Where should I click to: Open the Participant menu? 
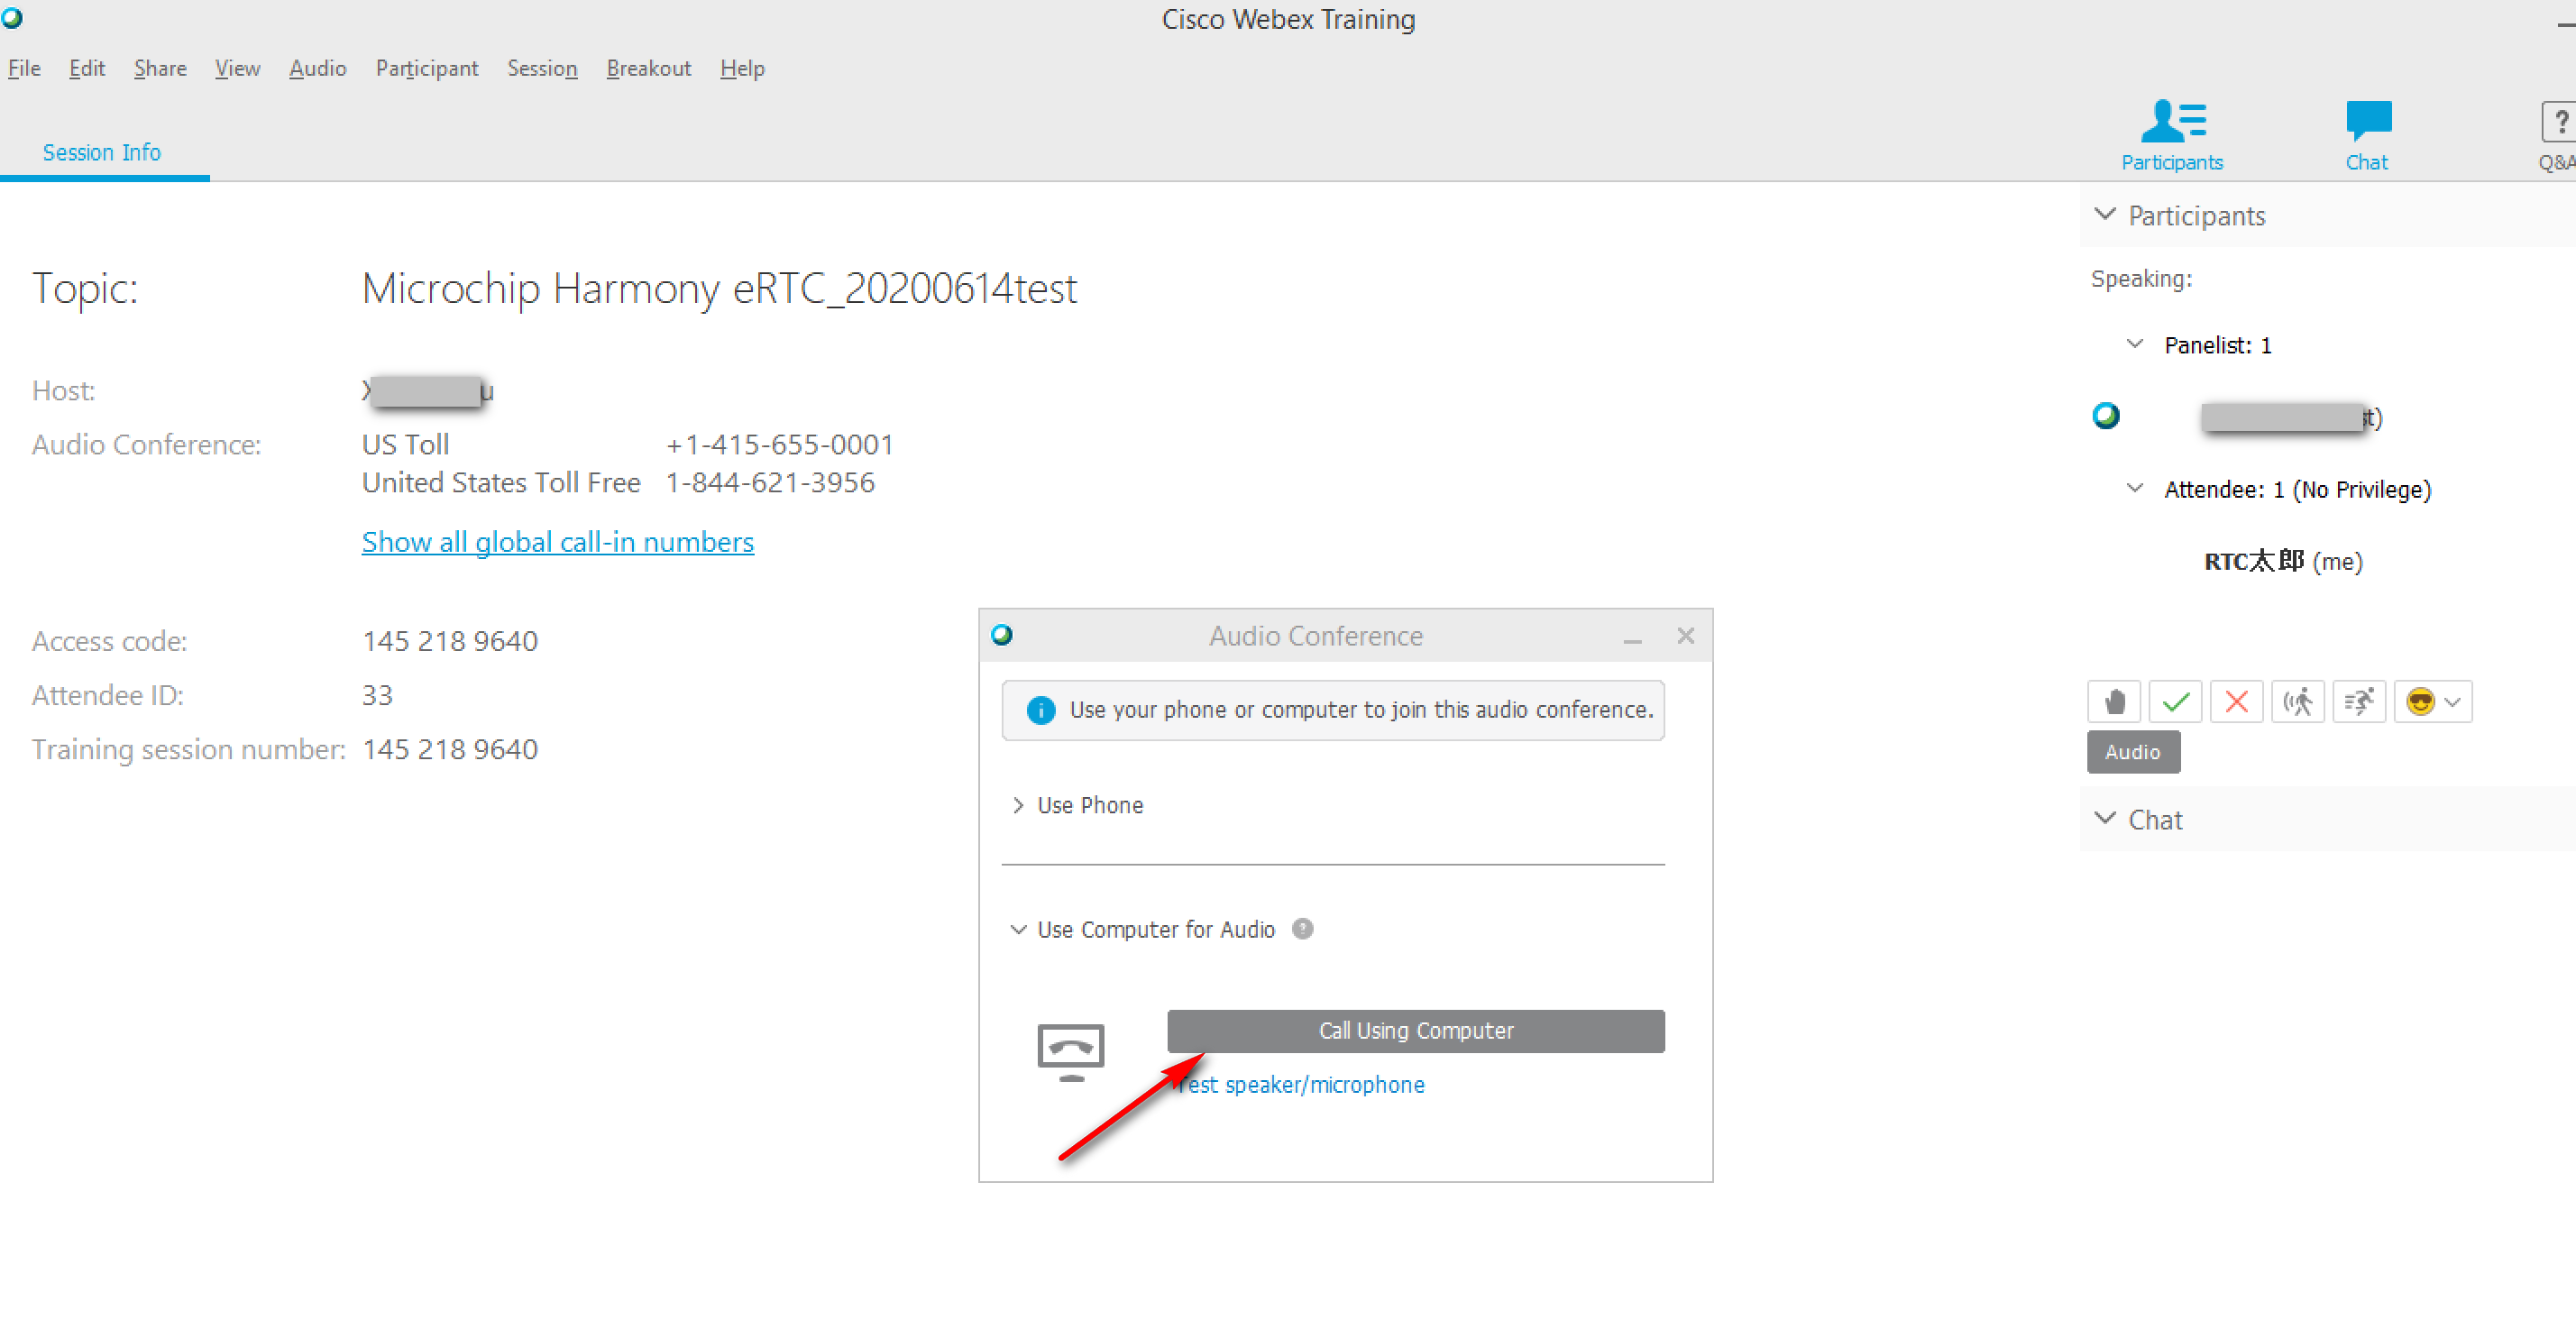click(x=427, y=68)
